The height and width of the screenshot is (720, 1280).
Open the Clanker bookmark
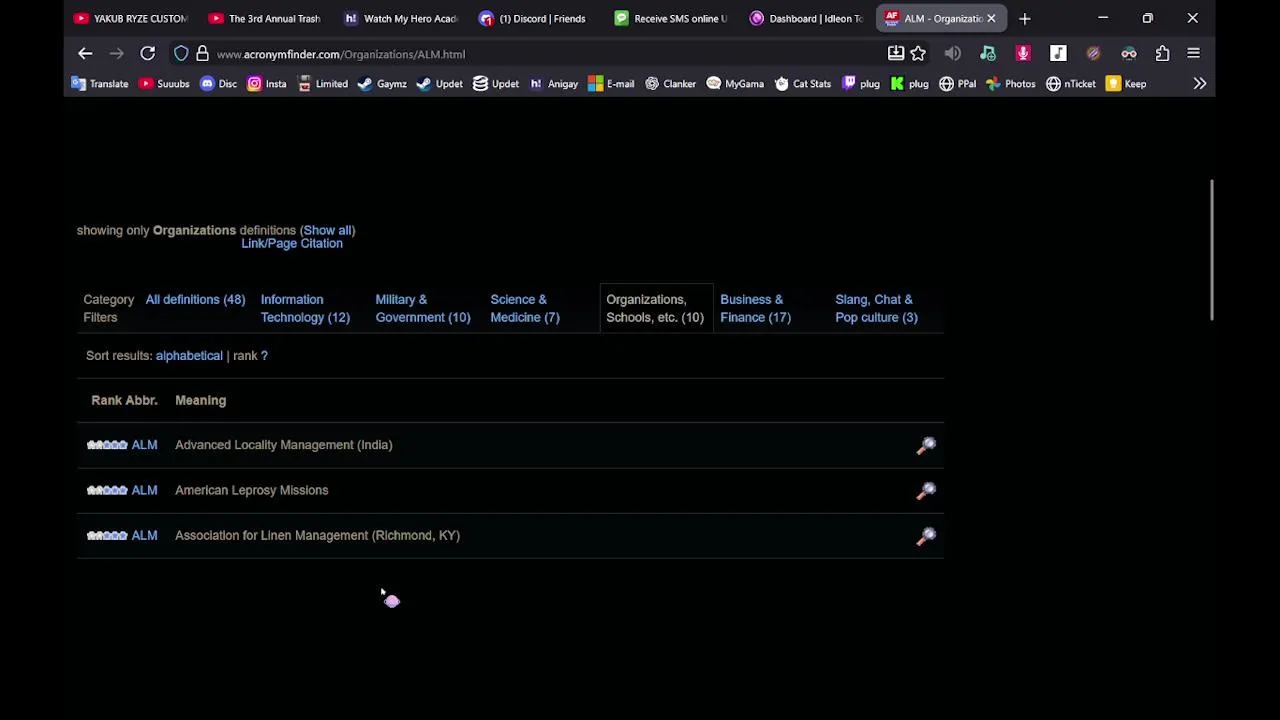670,84
